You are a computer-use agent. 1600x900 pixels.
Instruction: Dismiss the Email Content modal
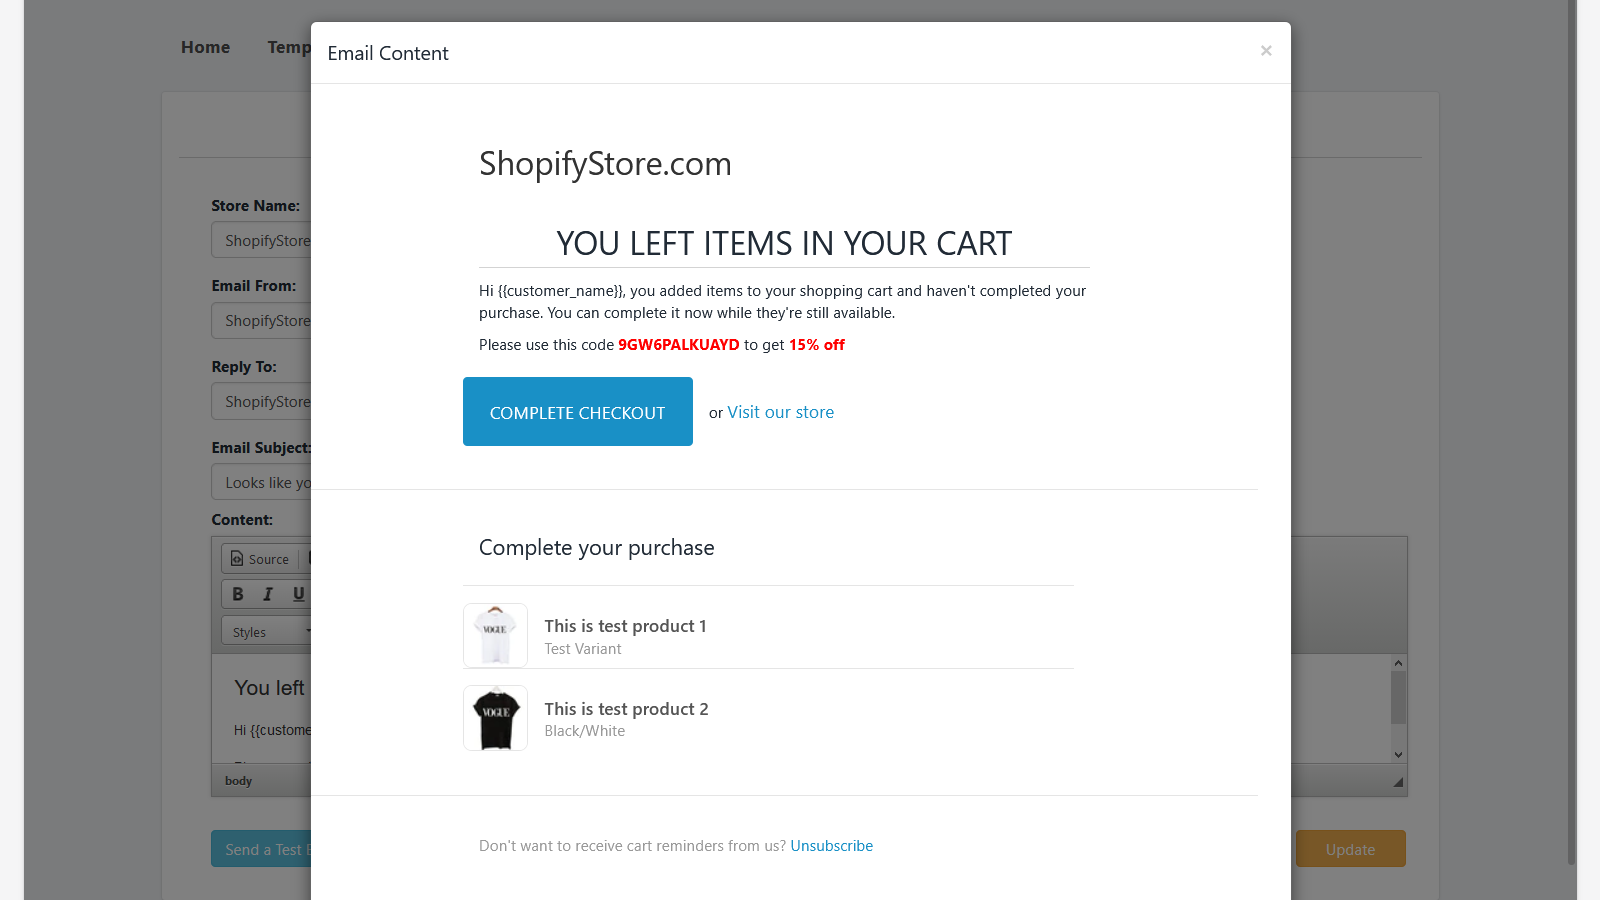[1266, 51]
